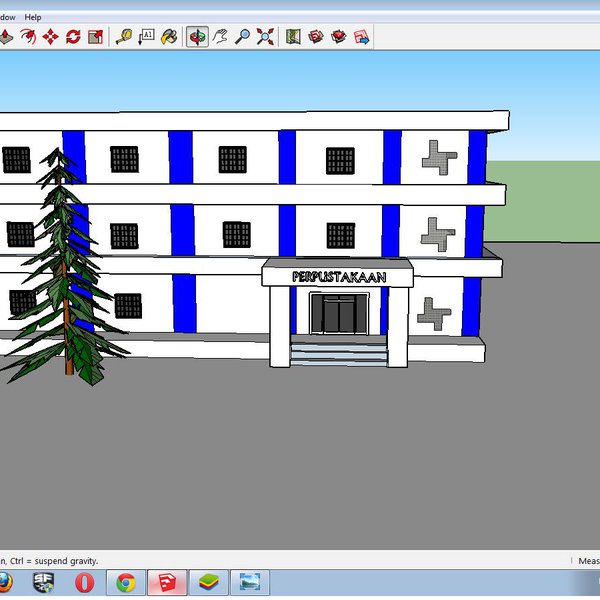Select the Zoom magnifier tool
Image resolution: width=600 pixels, height=600 pixels.
point(242,37)
